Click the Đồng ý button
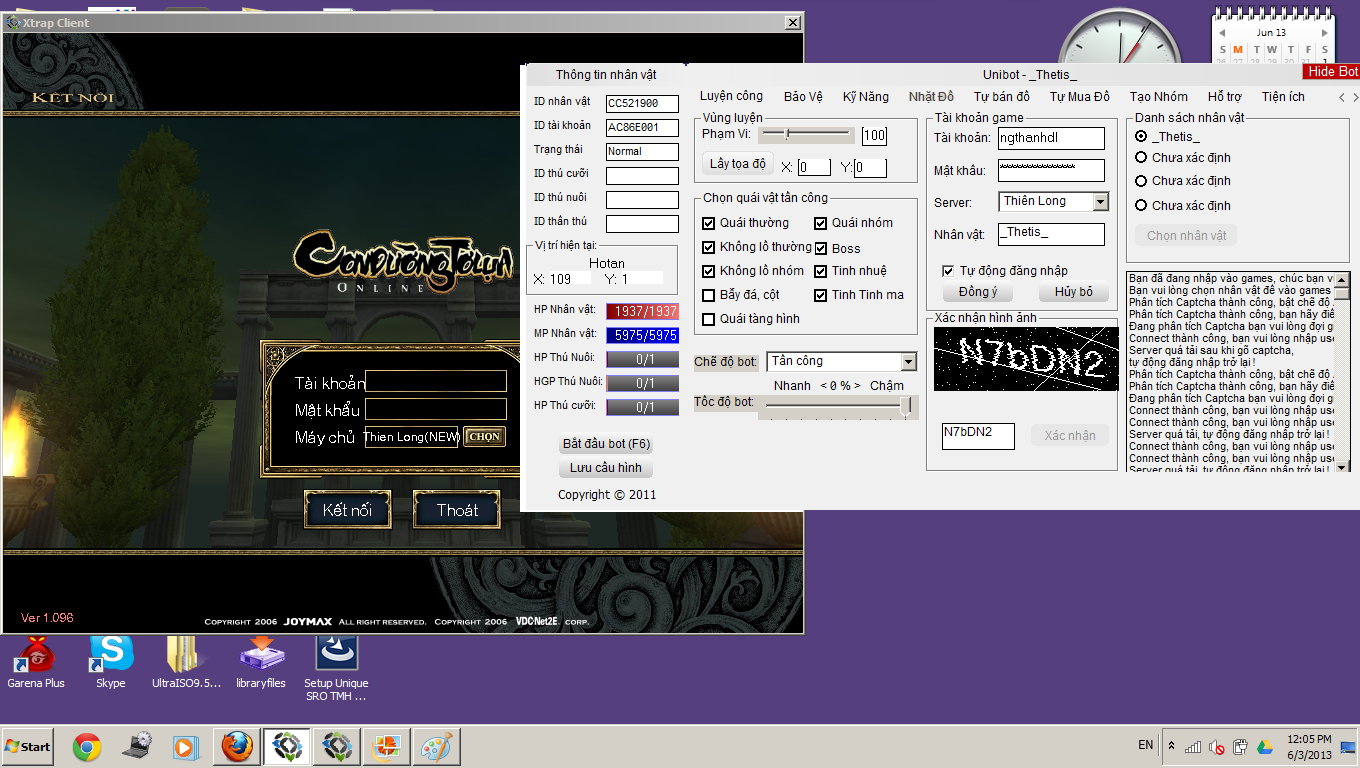This screenshot has height=768, width=1360. (978, 292)
